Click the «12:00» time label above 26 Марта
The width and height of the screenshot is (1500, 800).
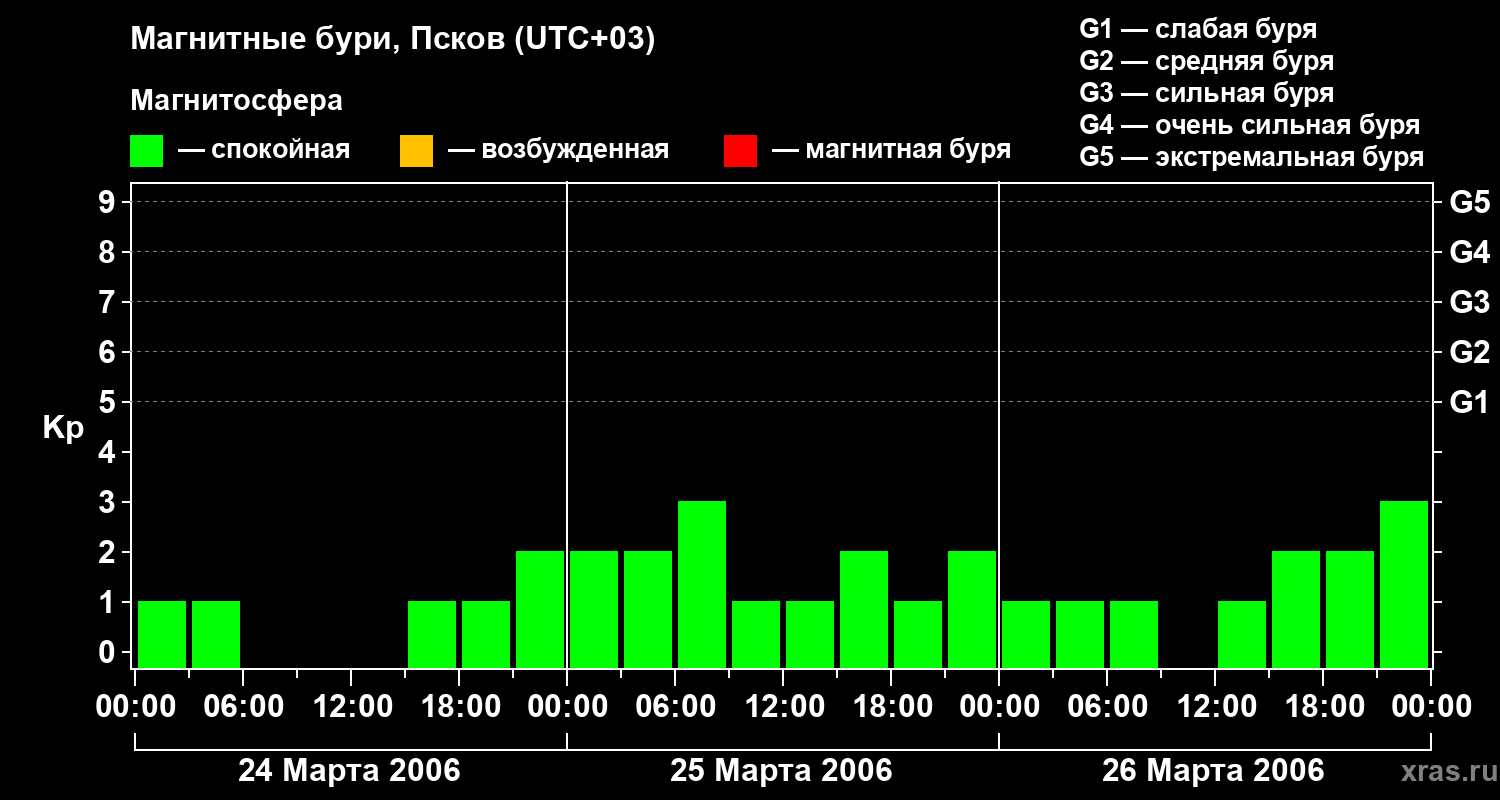coord(1215,706)
